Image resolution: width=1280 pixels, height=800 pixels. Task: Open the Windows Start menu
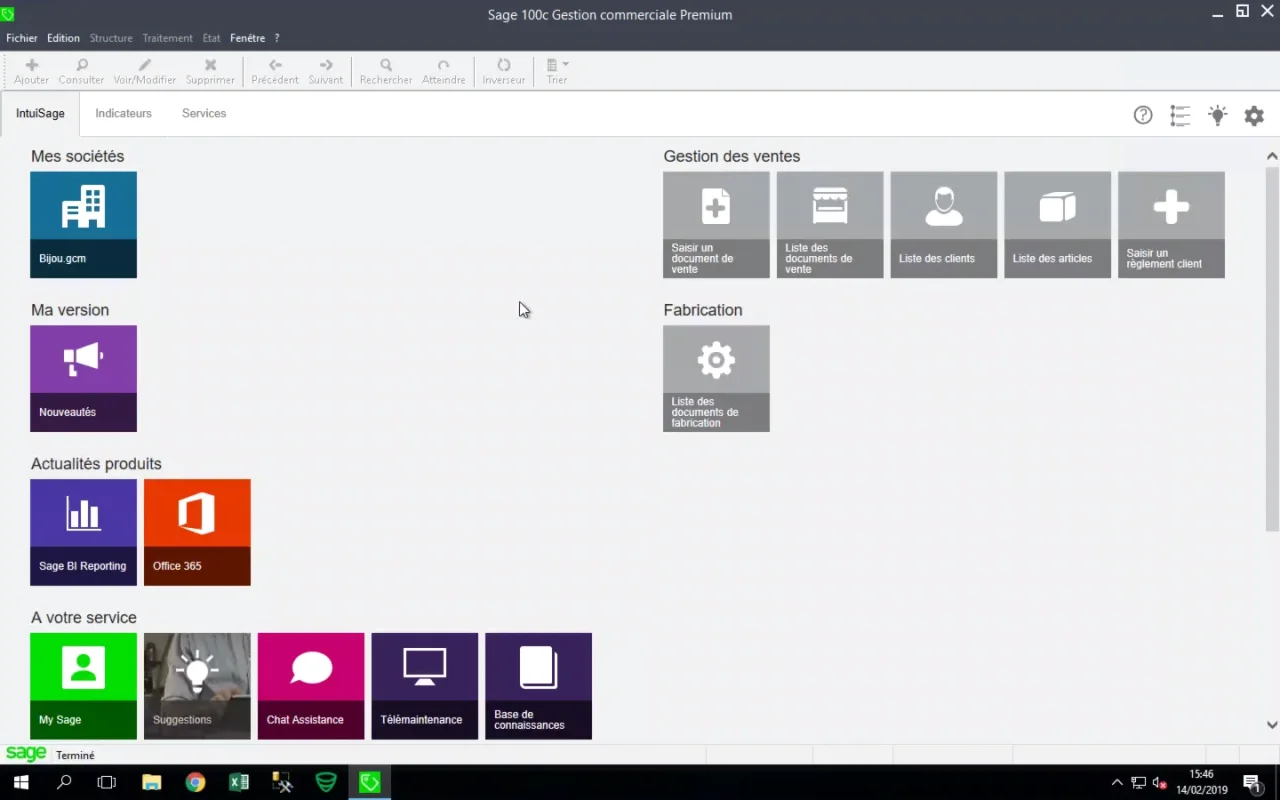tap(21, 782)
